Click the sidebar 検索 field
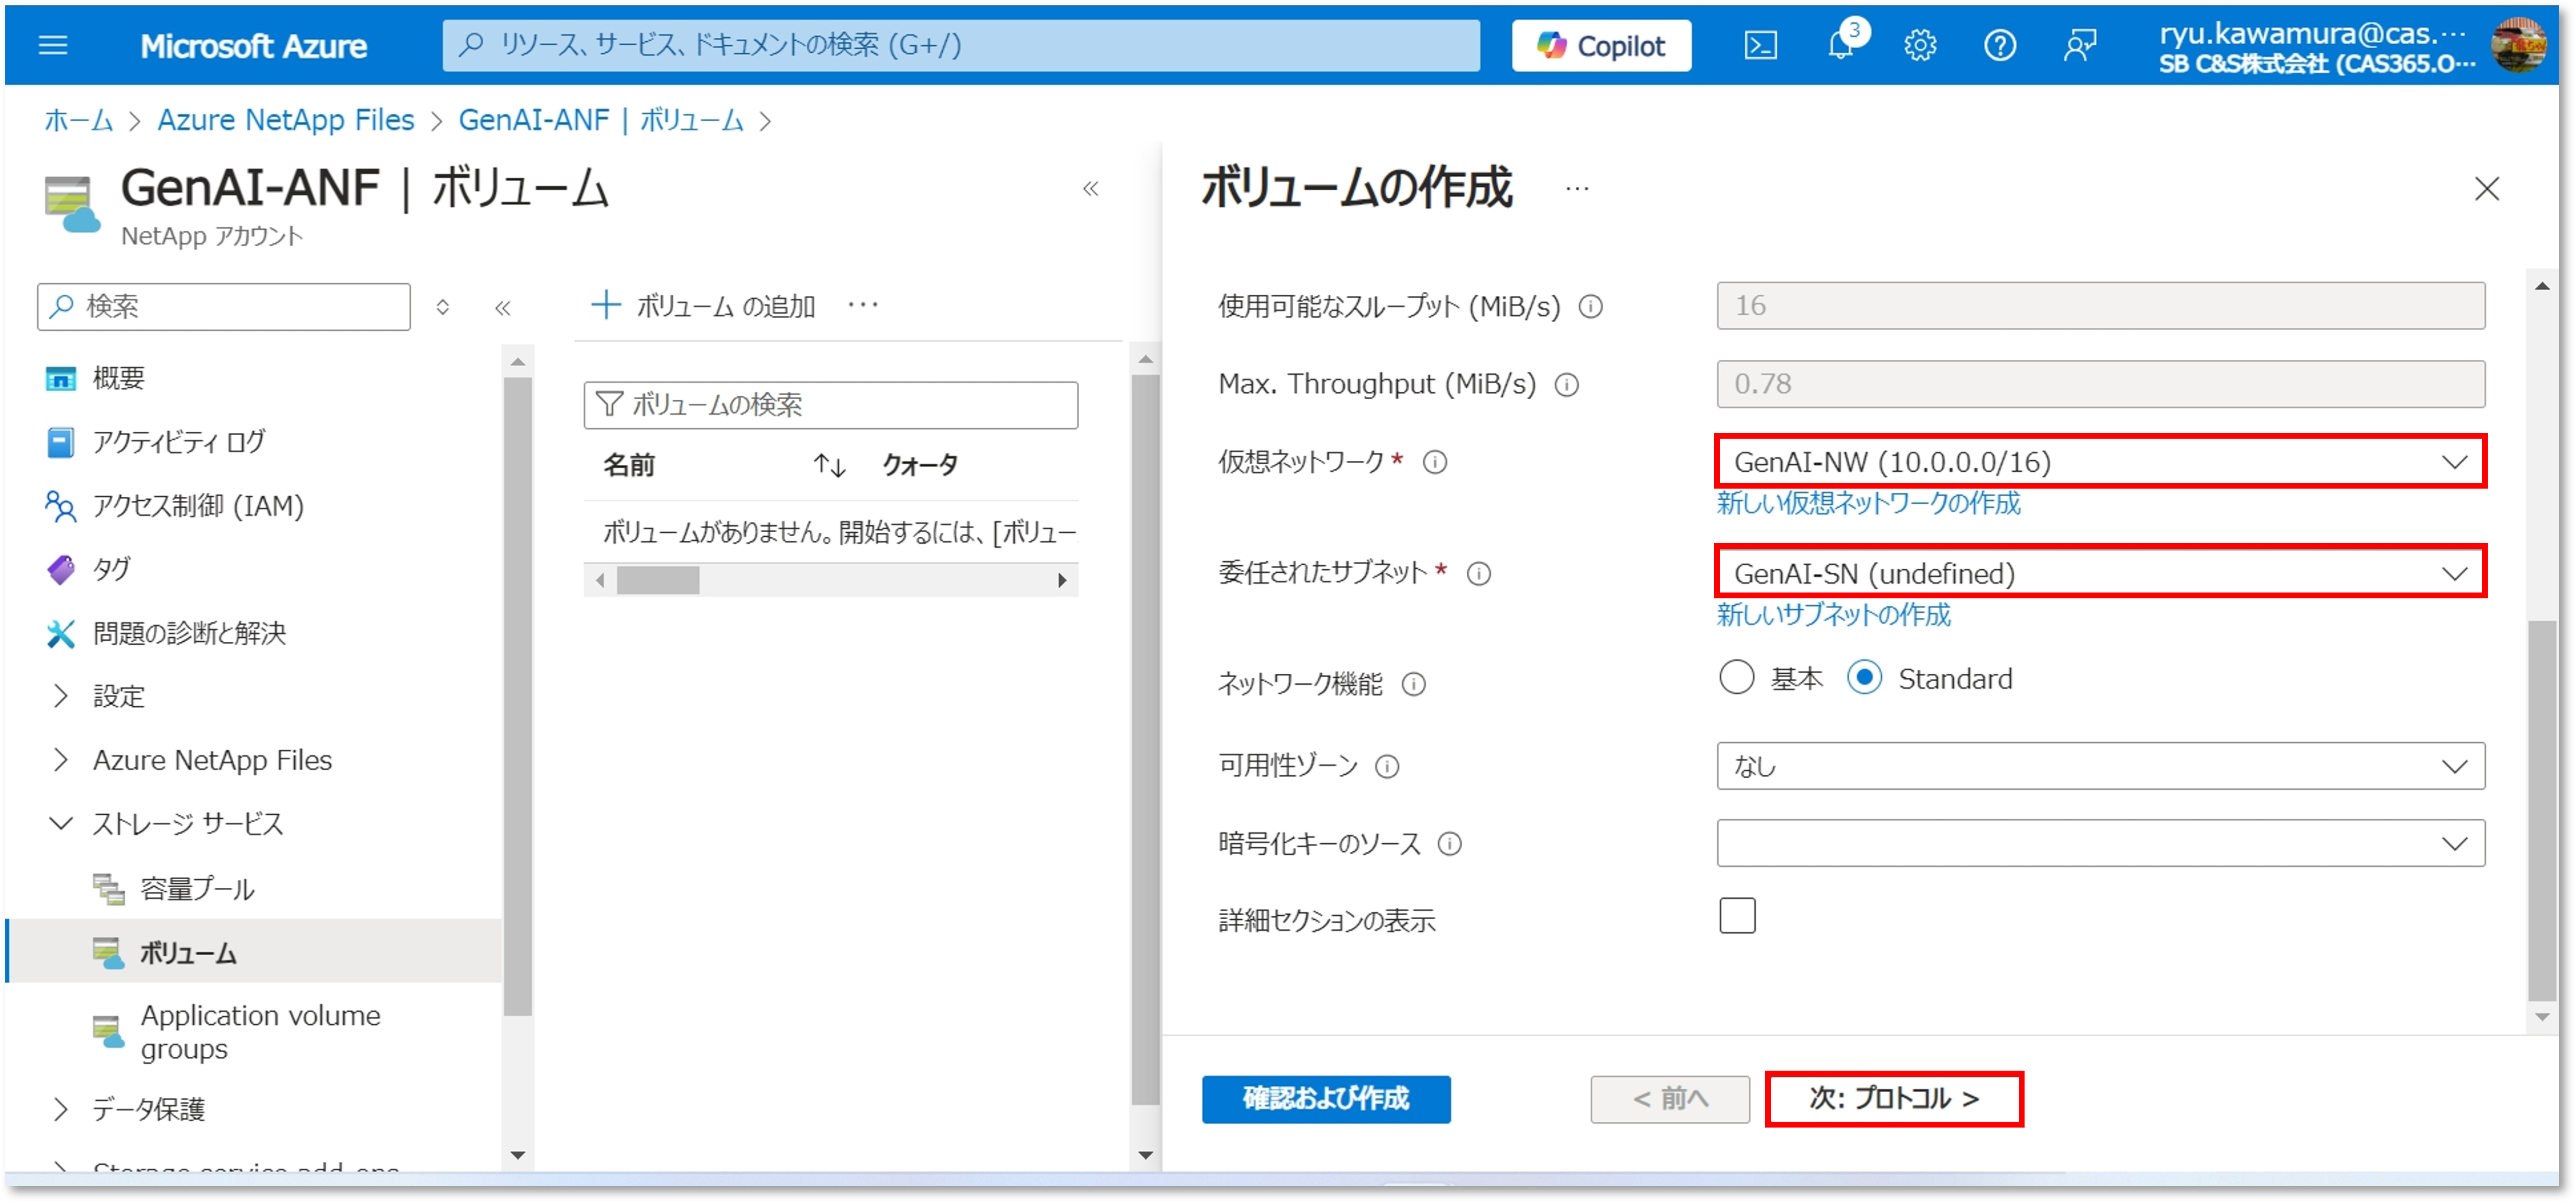 (x=223, y=306)
